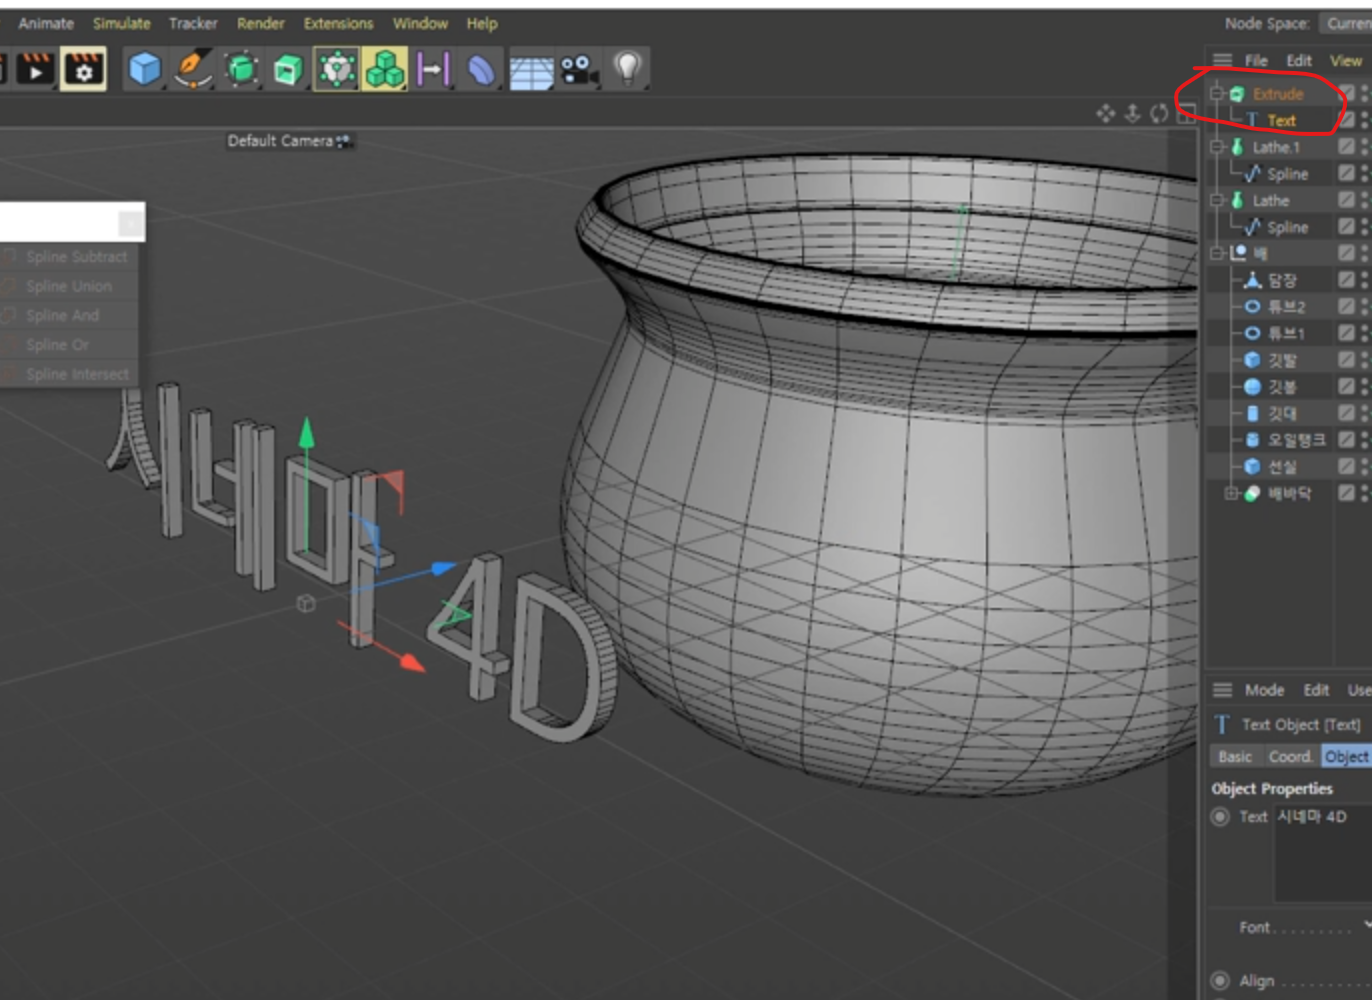The image size is (1372, 1000).
Task: Open the Help menu
Action: [482, 23]
